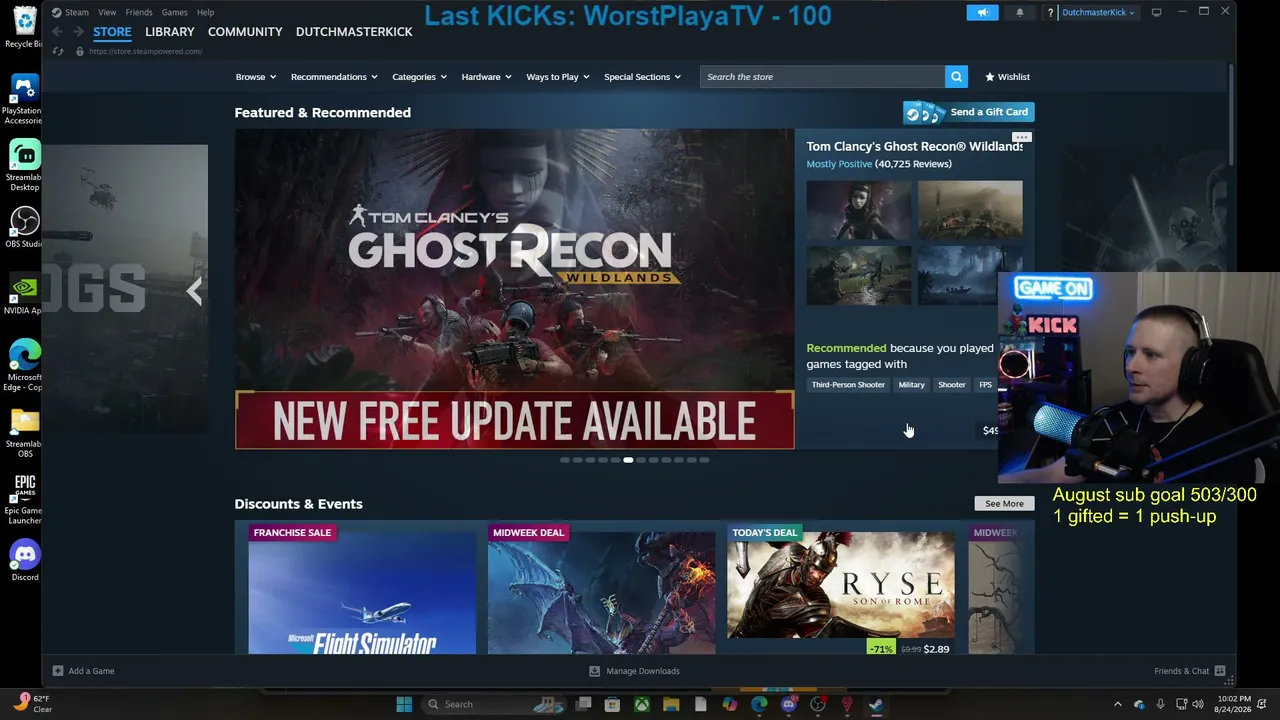The image size is (1280, 720).
Task: Expand the Special Sections dropdown
Action: pyautogui.click(x=642, y=77)
